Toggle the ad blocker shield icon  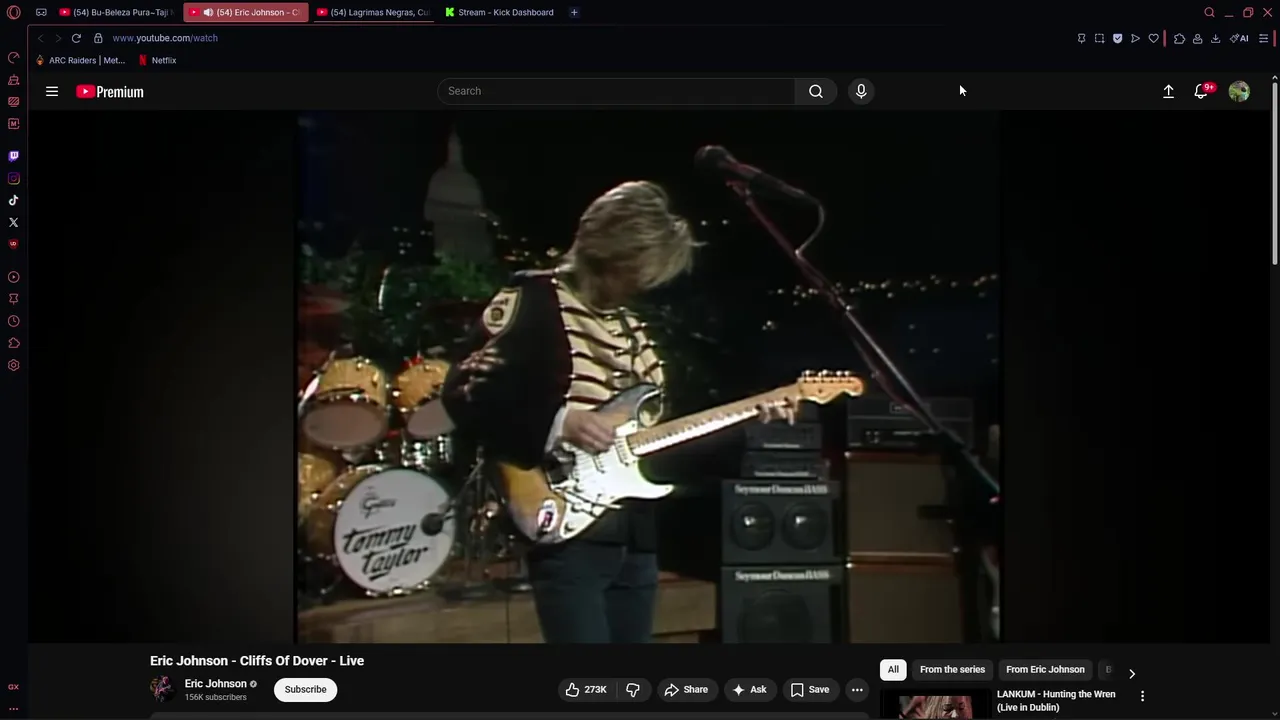pos(1117,38)
